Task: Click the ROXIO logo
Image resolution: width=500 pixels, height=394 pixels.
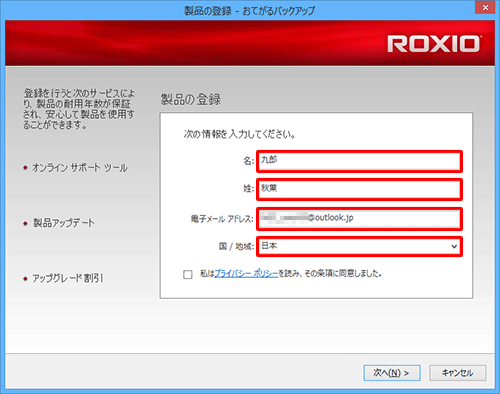Action: tap(434, 44)
